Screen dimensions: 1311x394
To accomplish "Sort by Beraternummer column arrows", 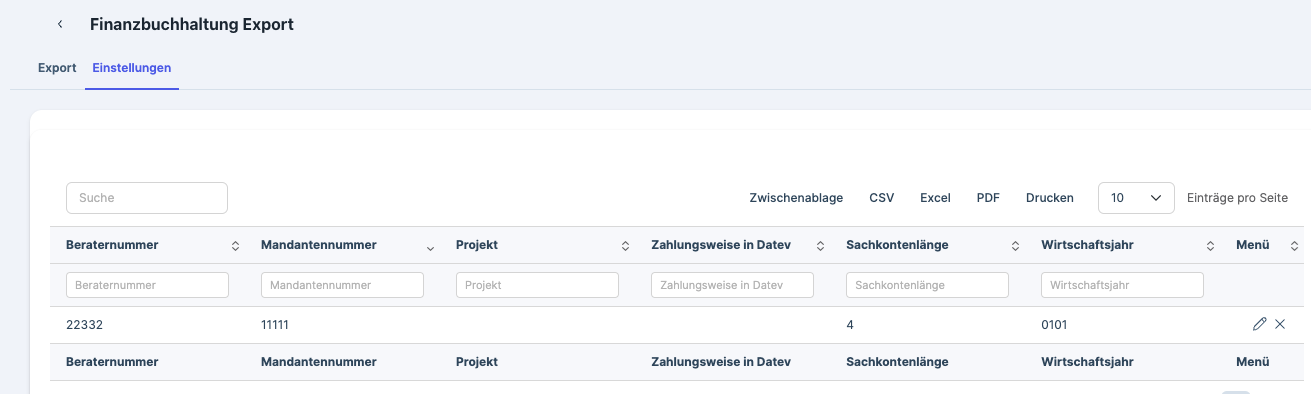I will tap(235, 246).
